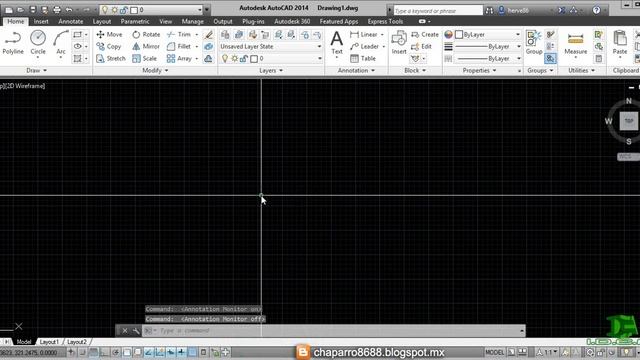Toggle Dynamic Input in status bar
Image resolution: width=640 pixels, height=360 pixels.
[171, 352]
